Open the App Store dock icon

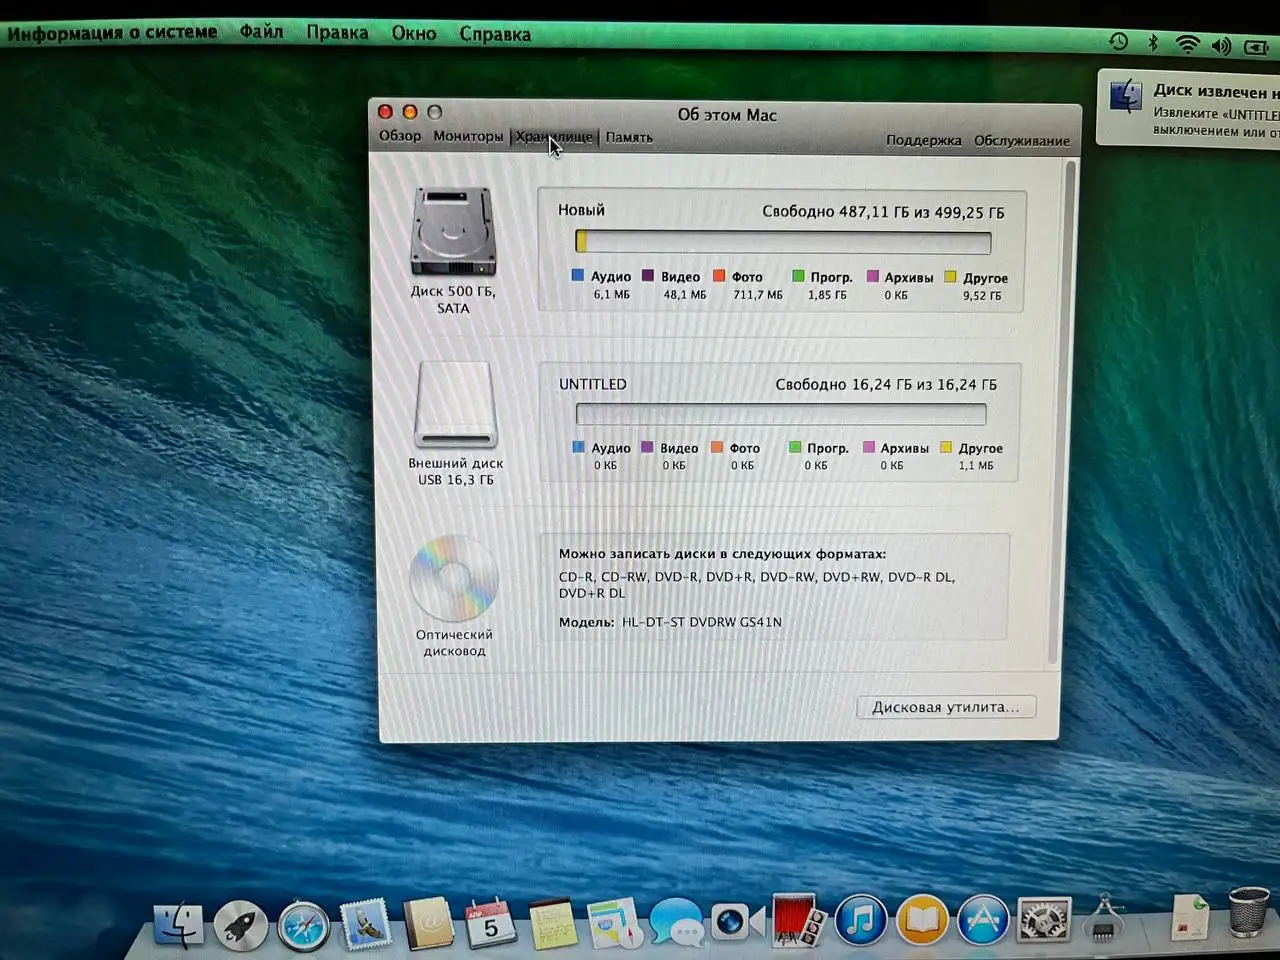982,921
